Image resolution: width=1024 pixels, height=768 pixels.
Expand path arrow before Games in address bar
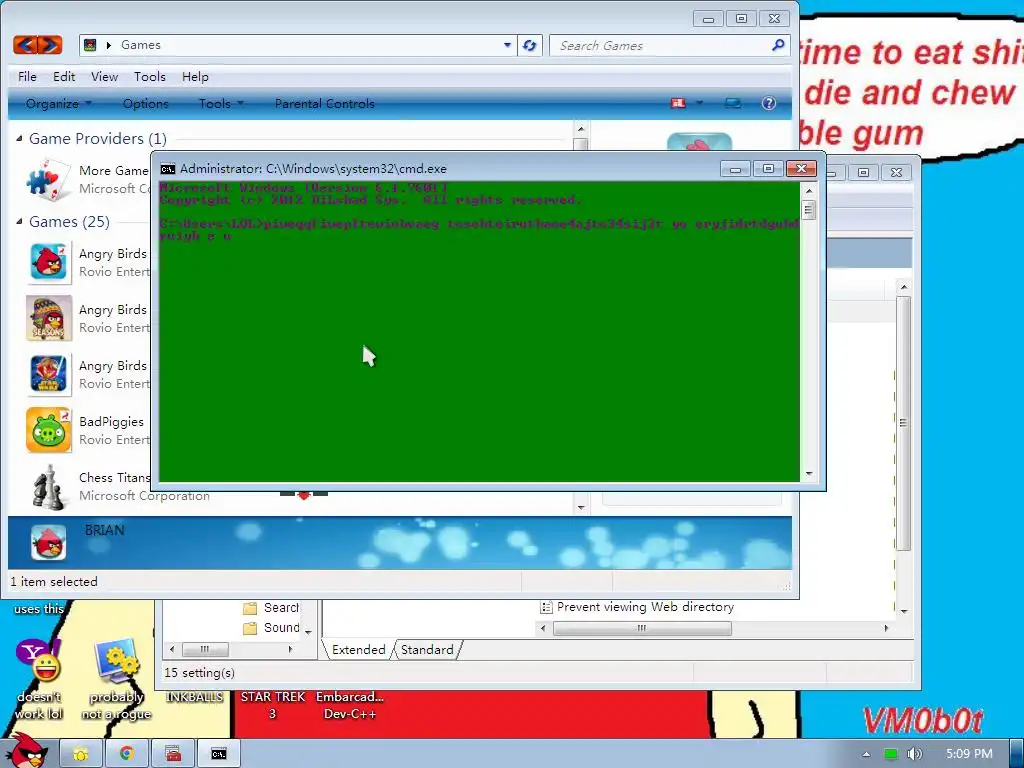point(109,45)
